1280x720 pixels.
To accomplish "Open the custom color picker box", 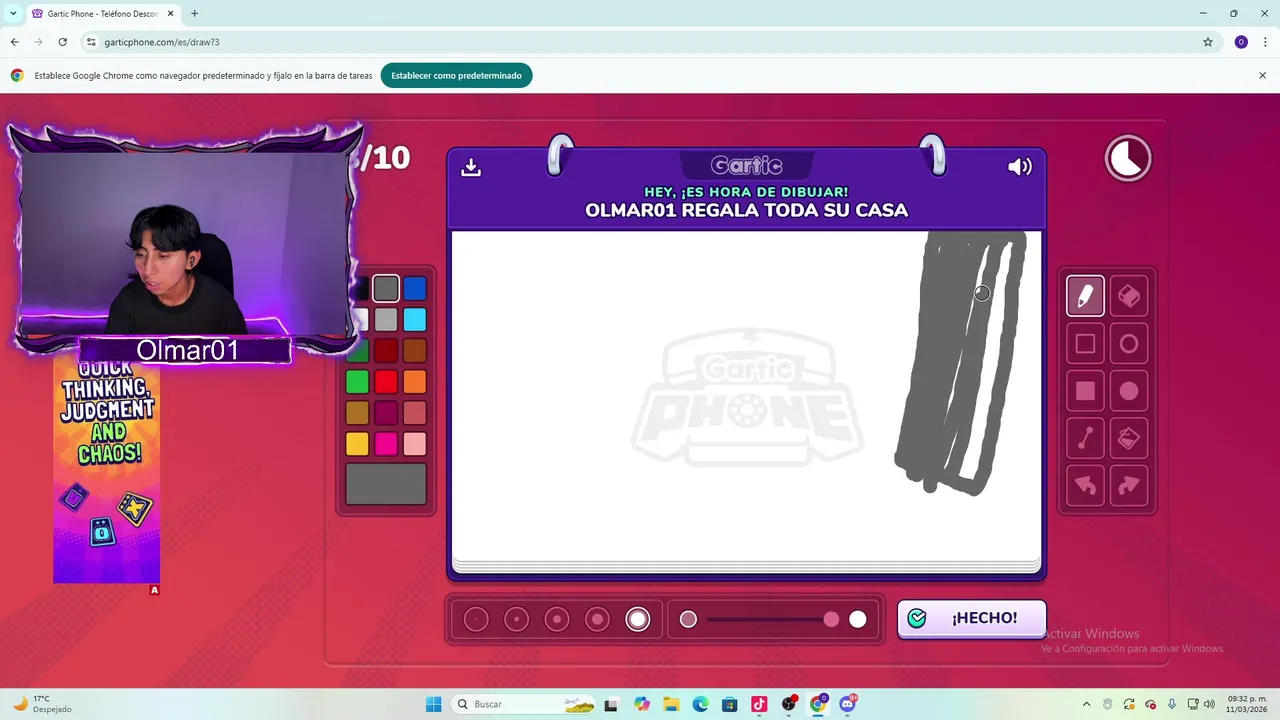I will click(386, 484).
